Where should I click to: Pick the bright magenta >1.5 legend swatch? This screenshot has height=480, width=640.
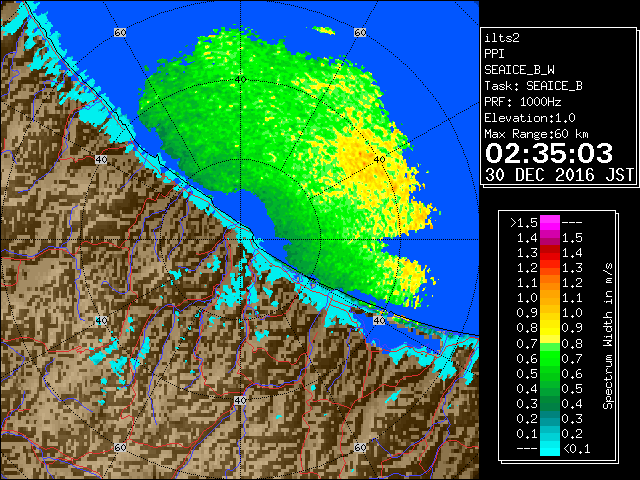(550, 223)
